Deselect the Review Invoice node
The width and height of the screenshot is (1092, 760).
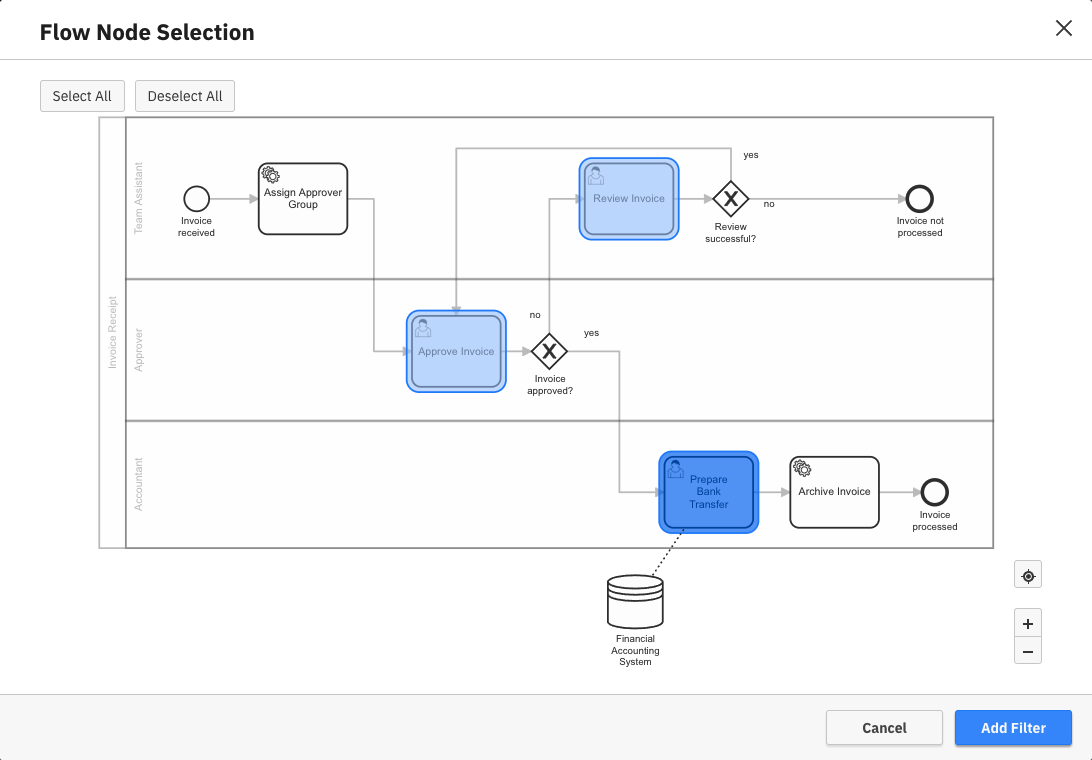pos(628,198)
